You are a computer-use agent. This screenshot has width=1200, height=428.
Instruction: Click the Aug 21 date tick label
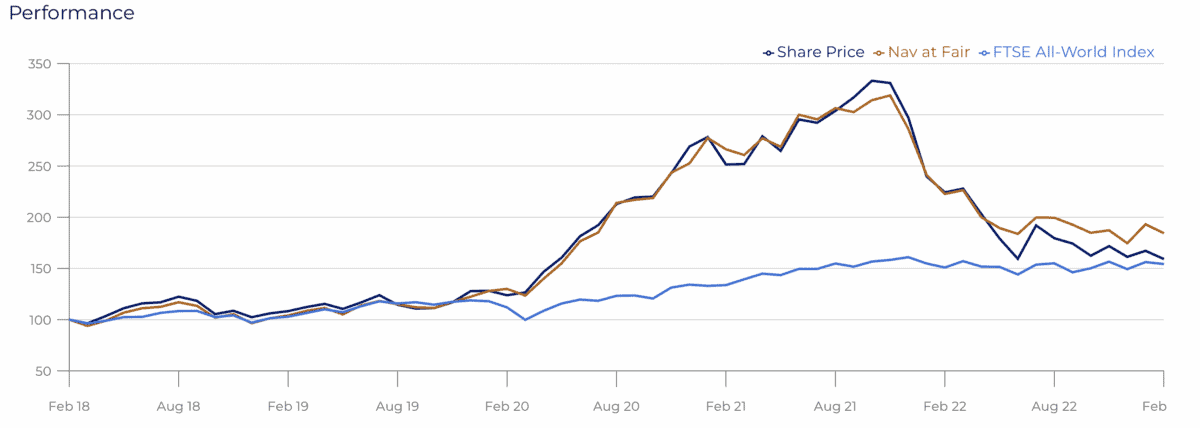coord(835,407)
